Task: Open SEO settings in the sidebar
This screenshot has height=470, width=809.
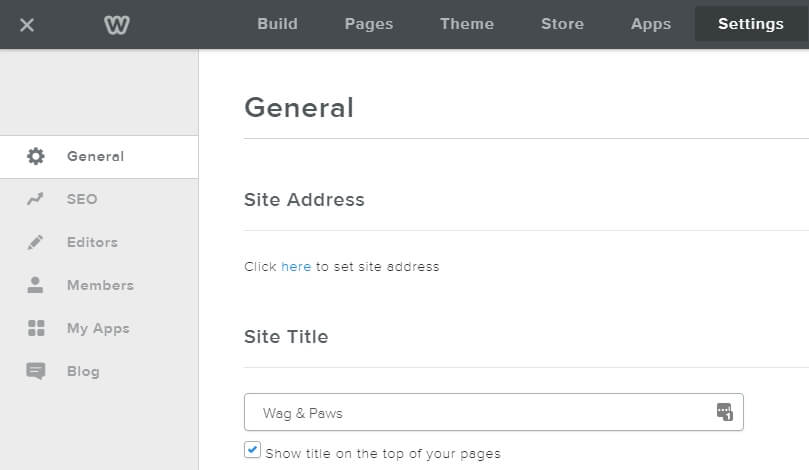Action: click(82, 199)
